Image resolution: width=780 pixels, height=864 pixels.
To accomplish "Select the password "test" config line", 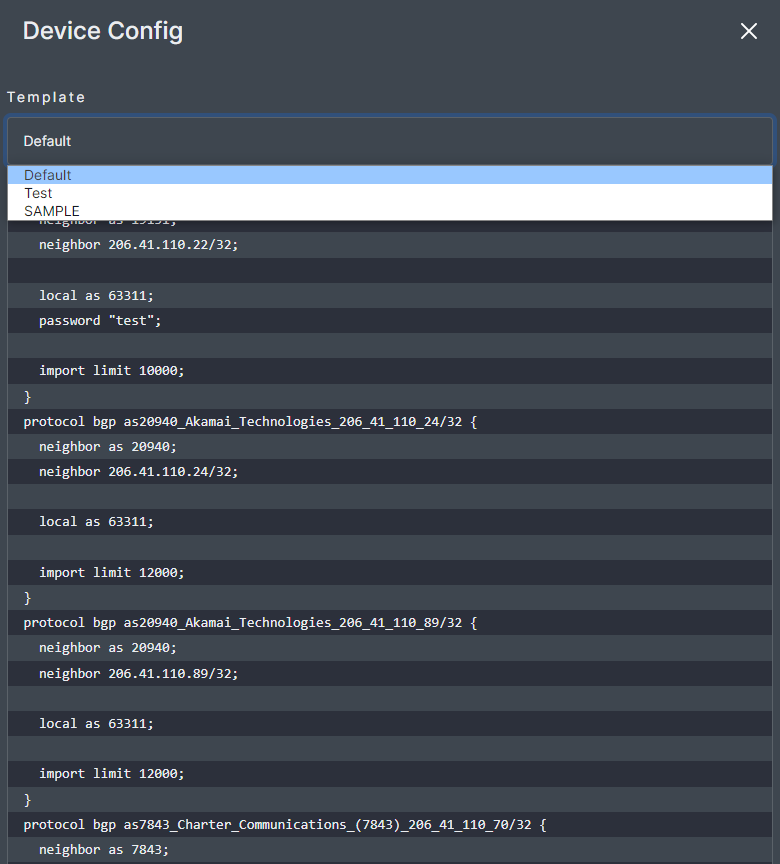I will pyautogui.click(x=100, y=320).
